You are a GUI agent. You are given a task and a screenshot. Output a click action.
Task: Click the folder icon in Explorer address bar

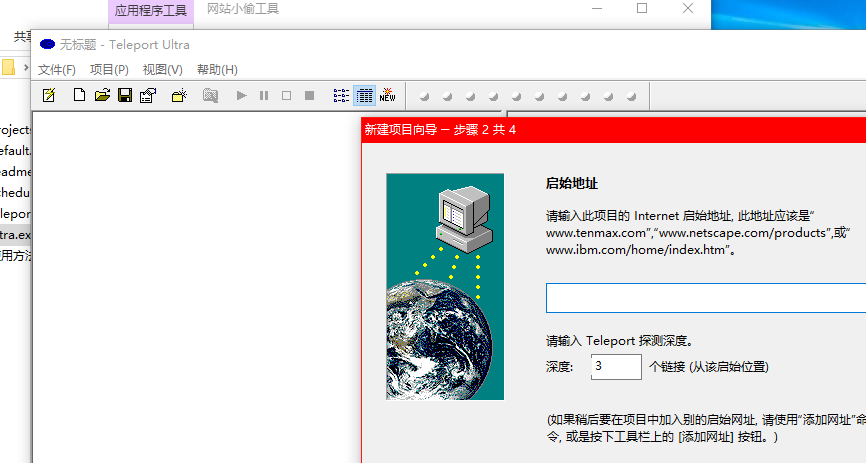click(x=8, y=67)
